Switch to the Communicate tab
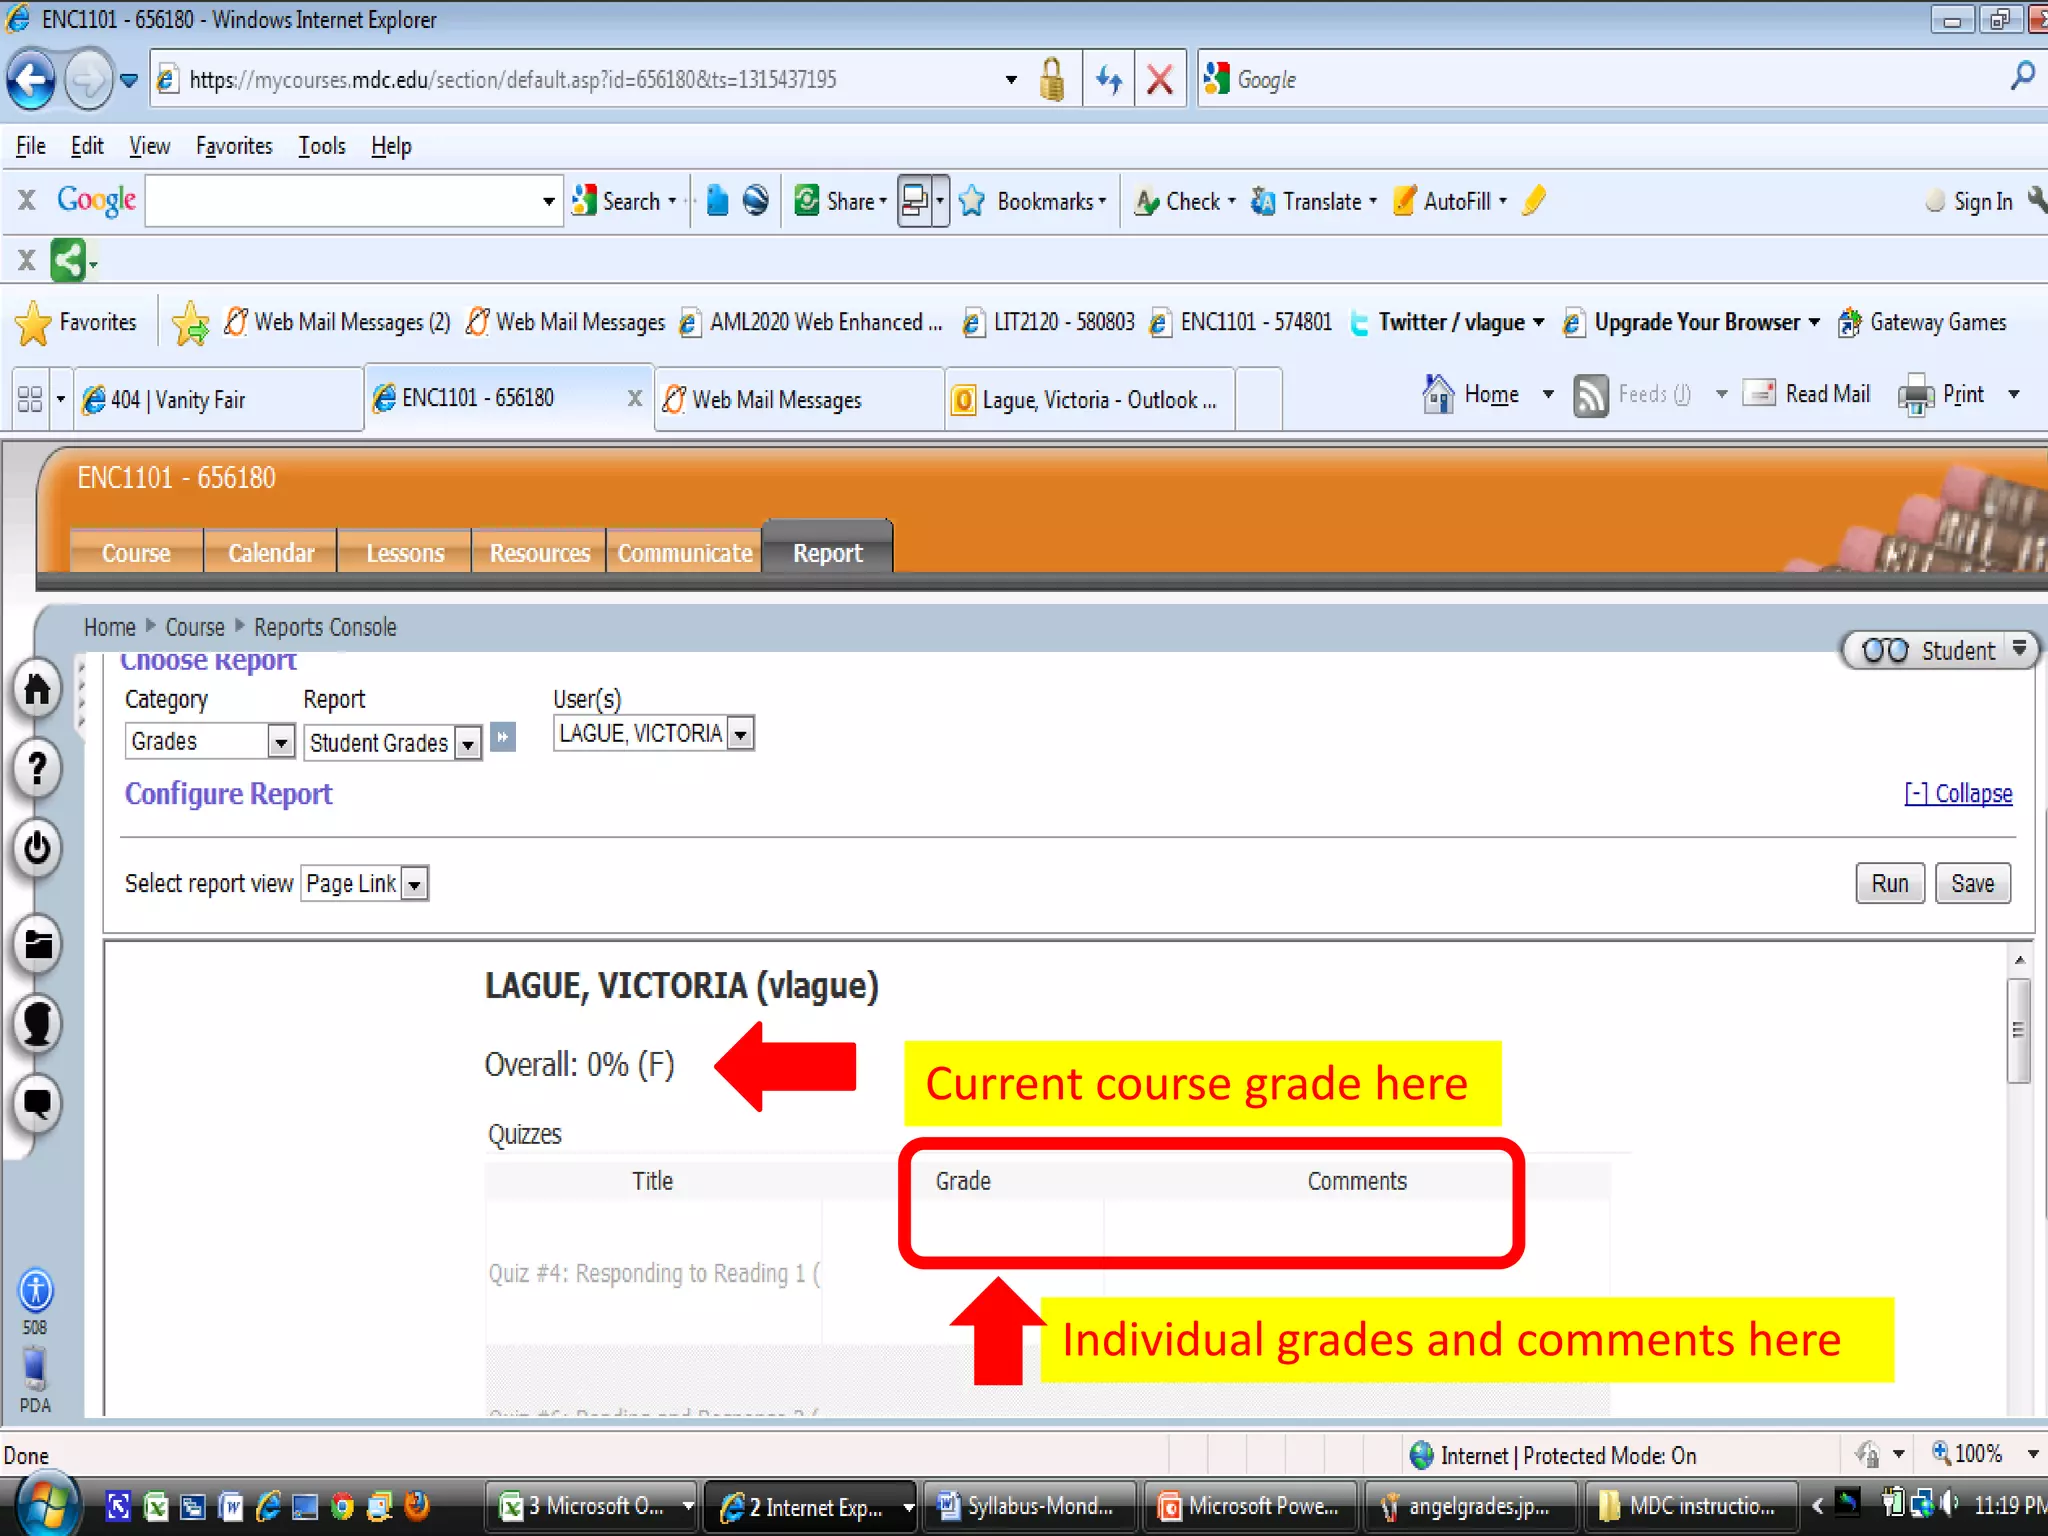This screenshot has width=2048, height=1536. point(684,553)
